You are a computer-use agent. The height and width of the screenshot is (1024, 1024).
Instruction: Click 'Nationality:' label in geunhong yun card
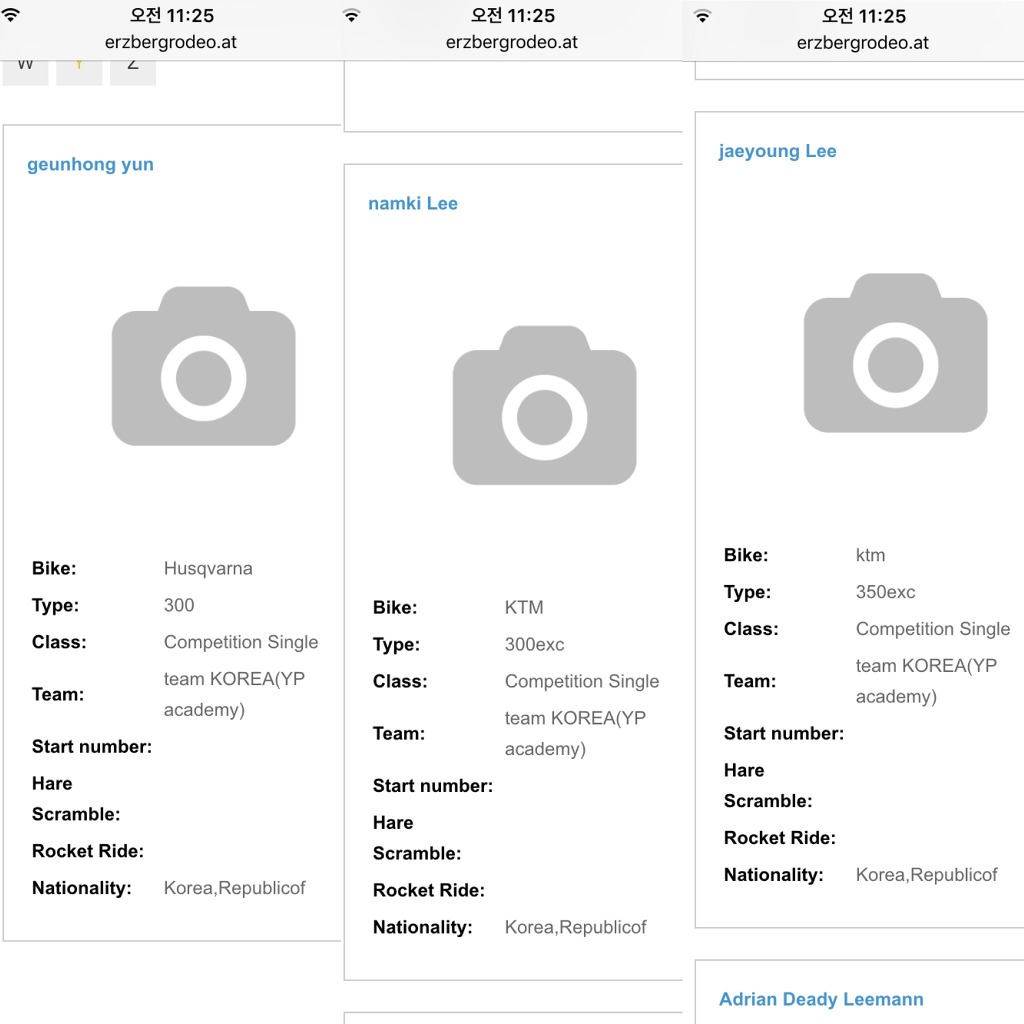(81, 888)
